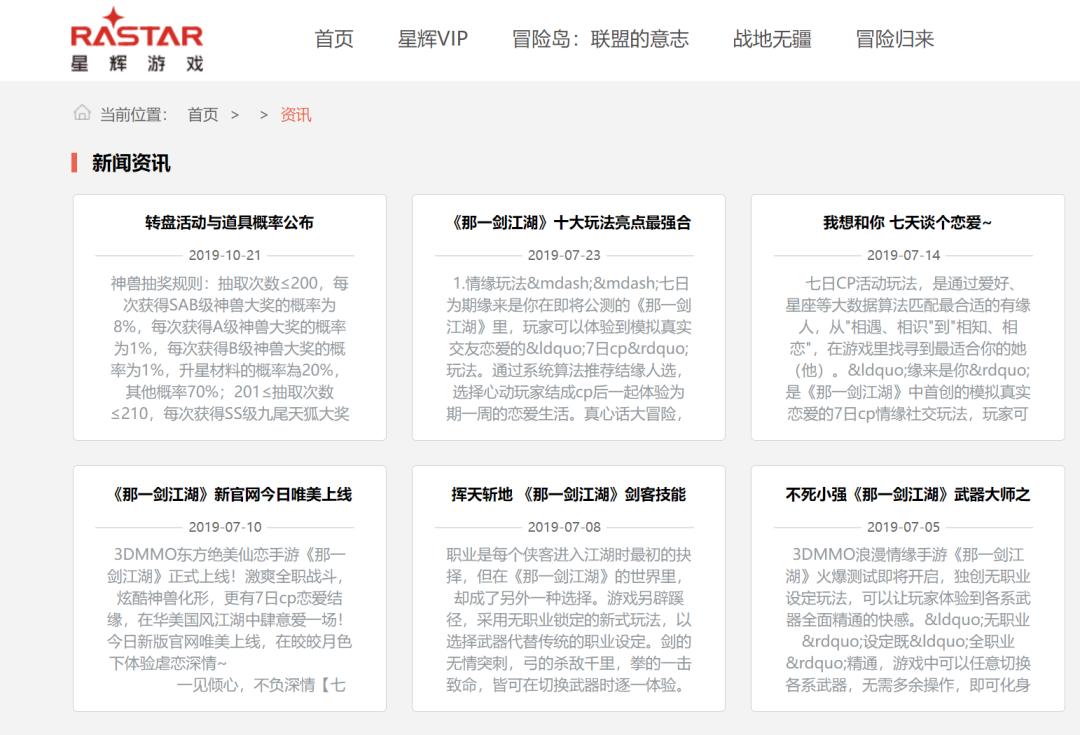Screen dimensions: 1080x735
Task: Go to the 星辉VIP menu item
Action: point(432,39)
